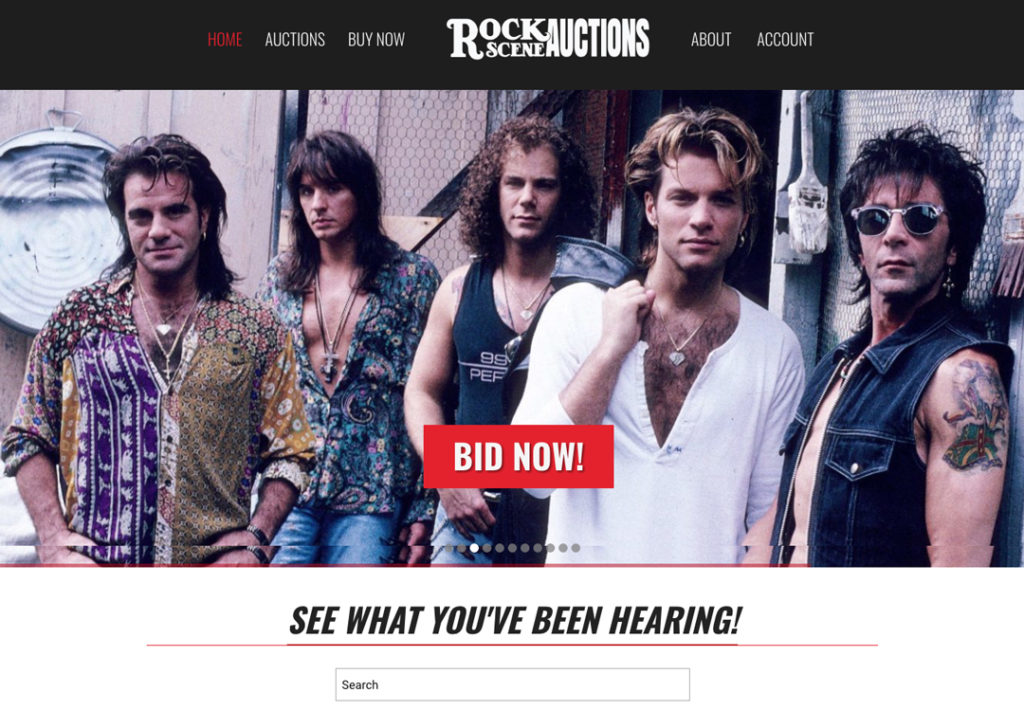This screenshot has height=711, width=1024.
Task: Click the red Bid Now! button
Action: click(x=519, y=456)
